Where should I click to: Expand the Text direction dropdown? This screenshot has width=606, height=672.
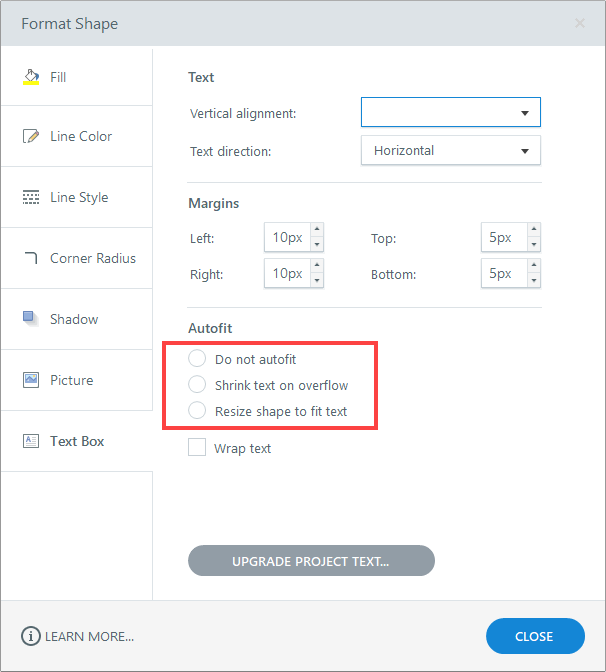[x=450, y=150]
